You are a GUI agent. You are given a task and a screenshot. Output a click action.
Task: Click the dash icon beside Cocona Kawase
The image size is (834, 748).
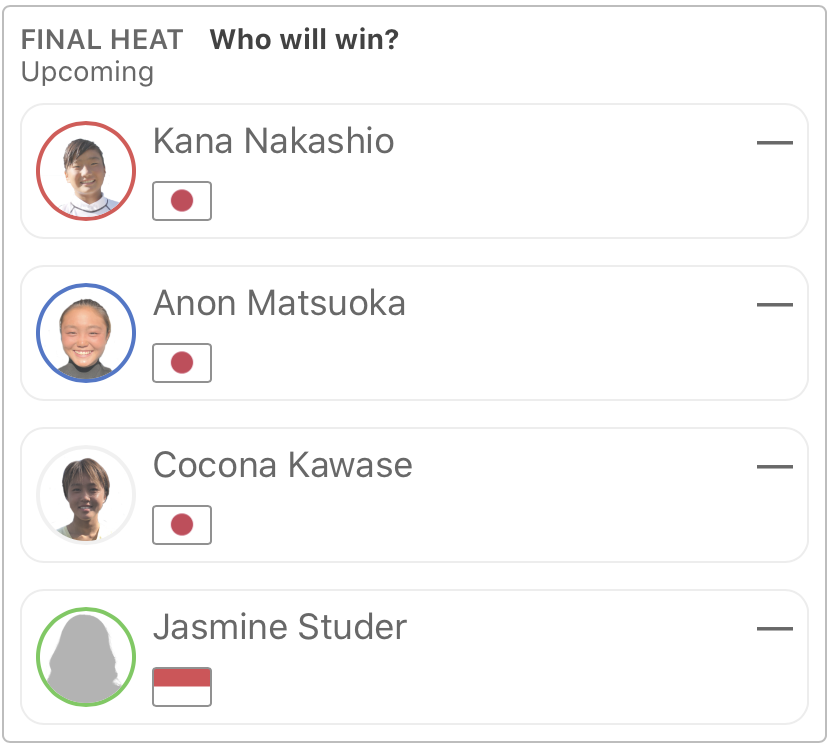pos(774,467)
